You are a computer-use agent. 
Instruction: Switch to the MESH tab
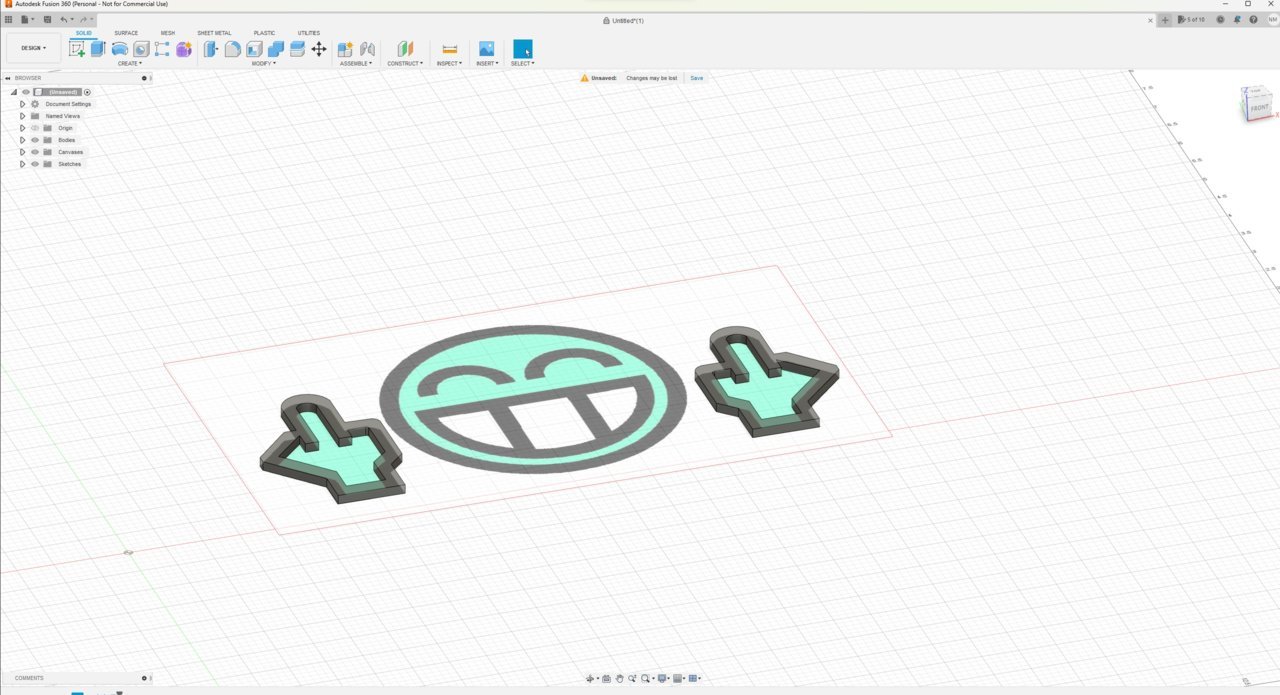point(167,33)
